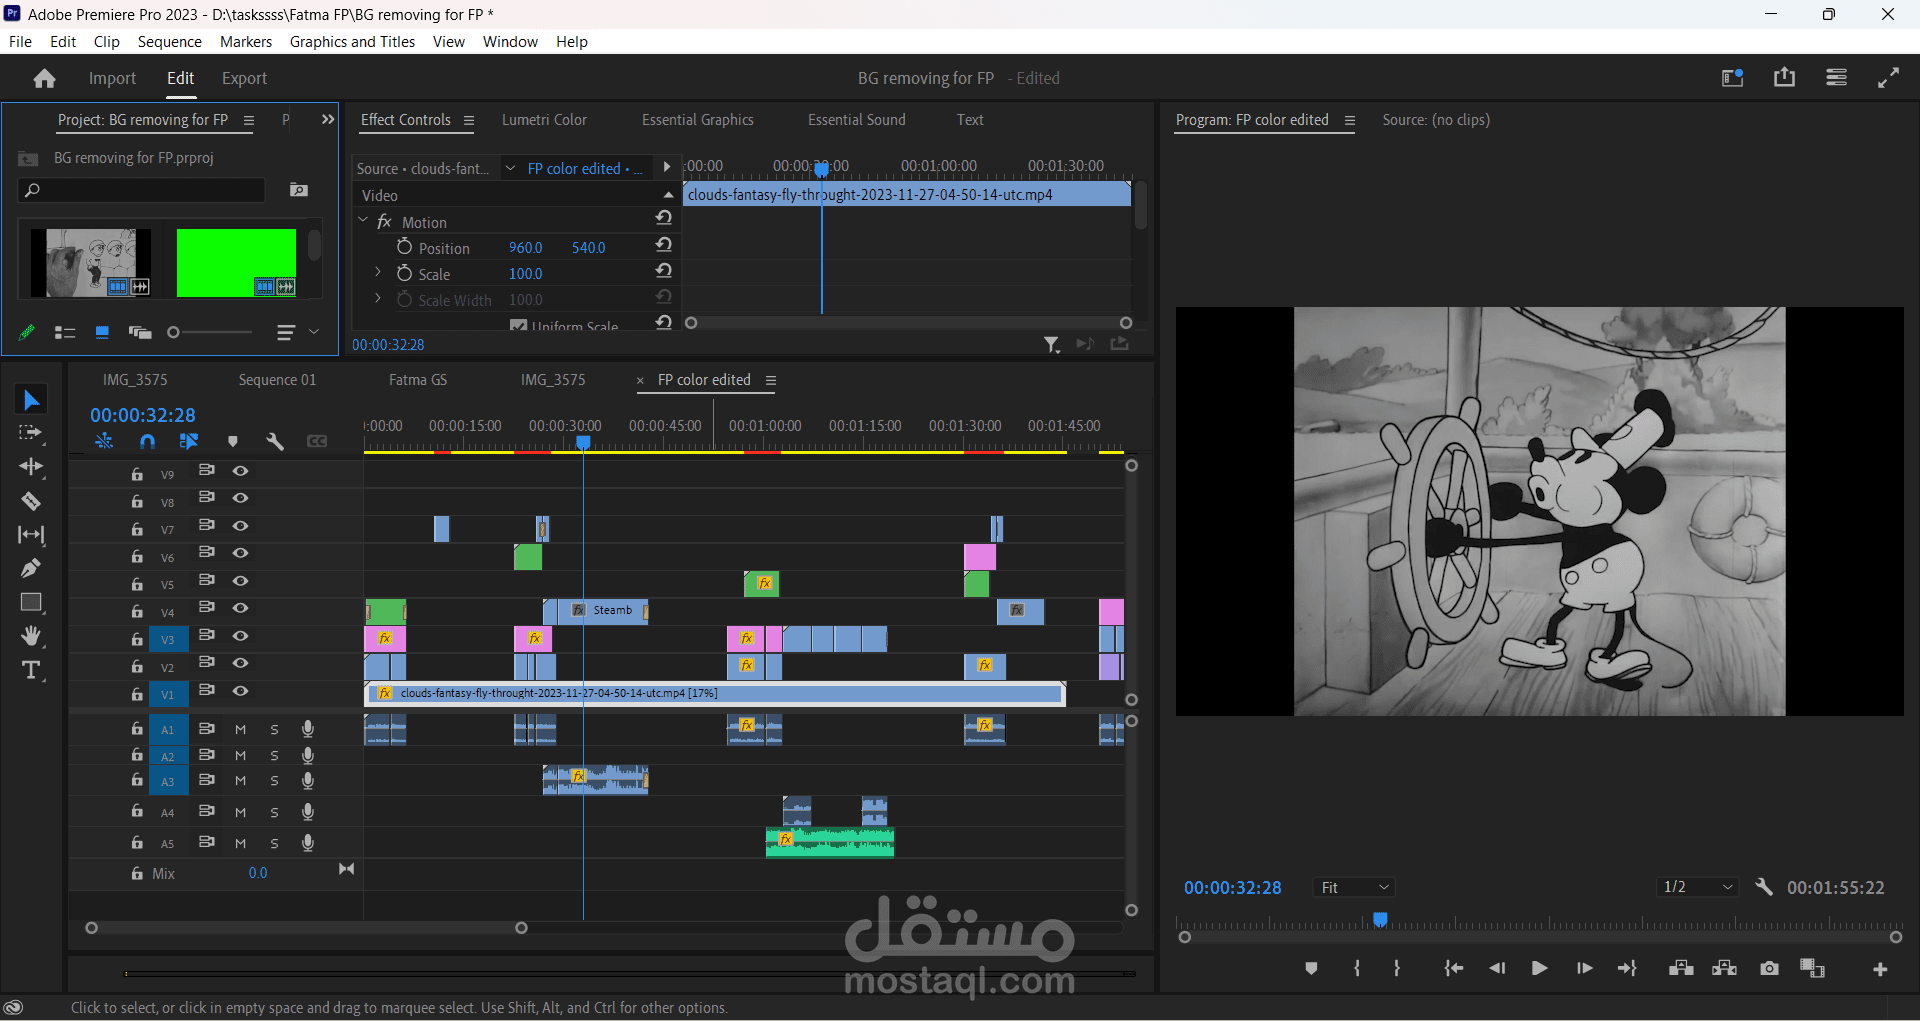Open the Workspaces icon in header

1733,78
